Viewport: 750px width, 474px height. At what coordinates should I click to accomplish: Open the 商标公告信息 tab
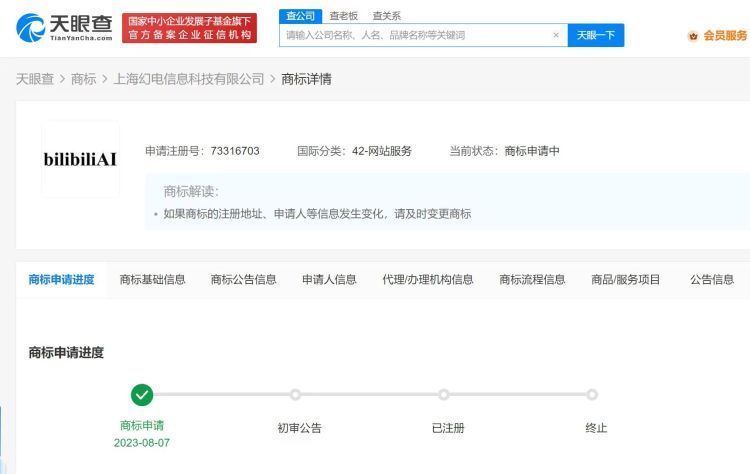pyautogui.click(x=243, y=280)
